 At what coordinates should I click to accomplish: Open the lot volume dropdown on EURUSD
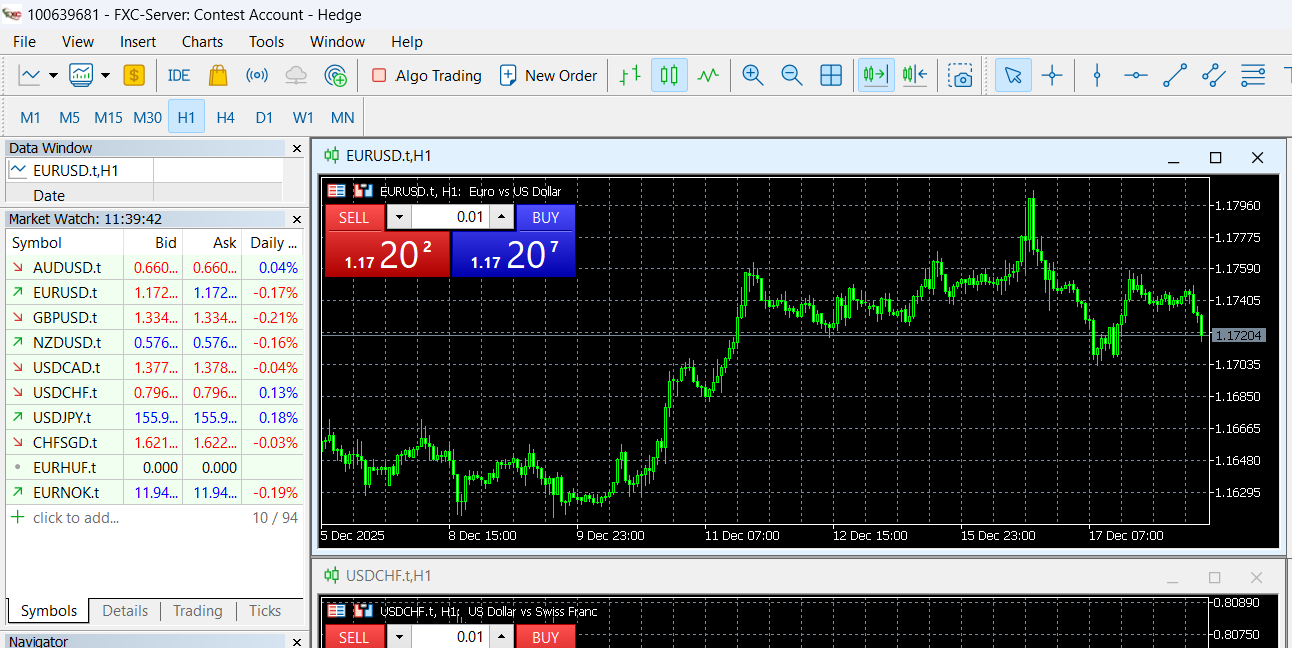(399, 217)
